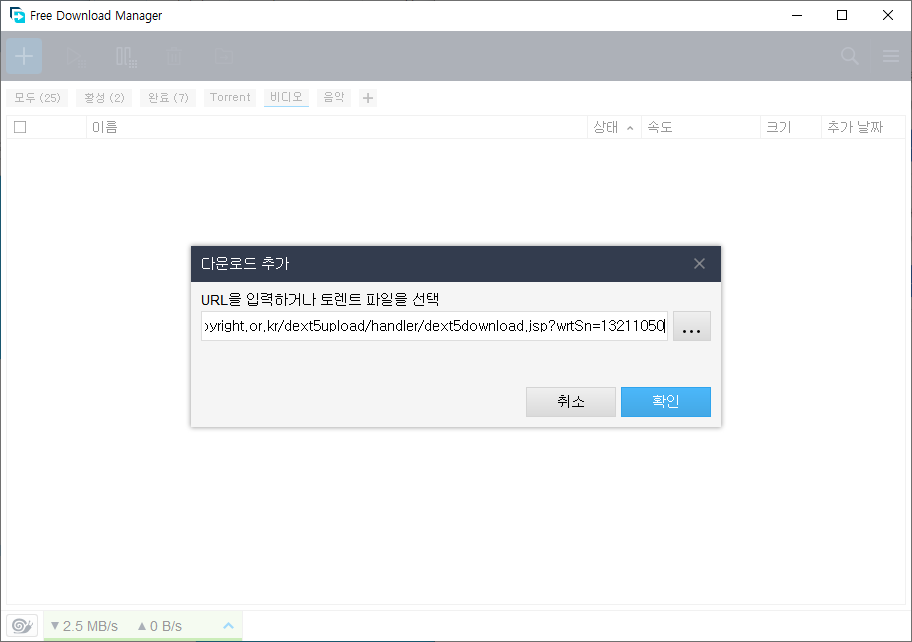The width and height of the screenshot is (912, 642).
Task: Select the 비디오 filter tab
Action: [x=286, y=98]
